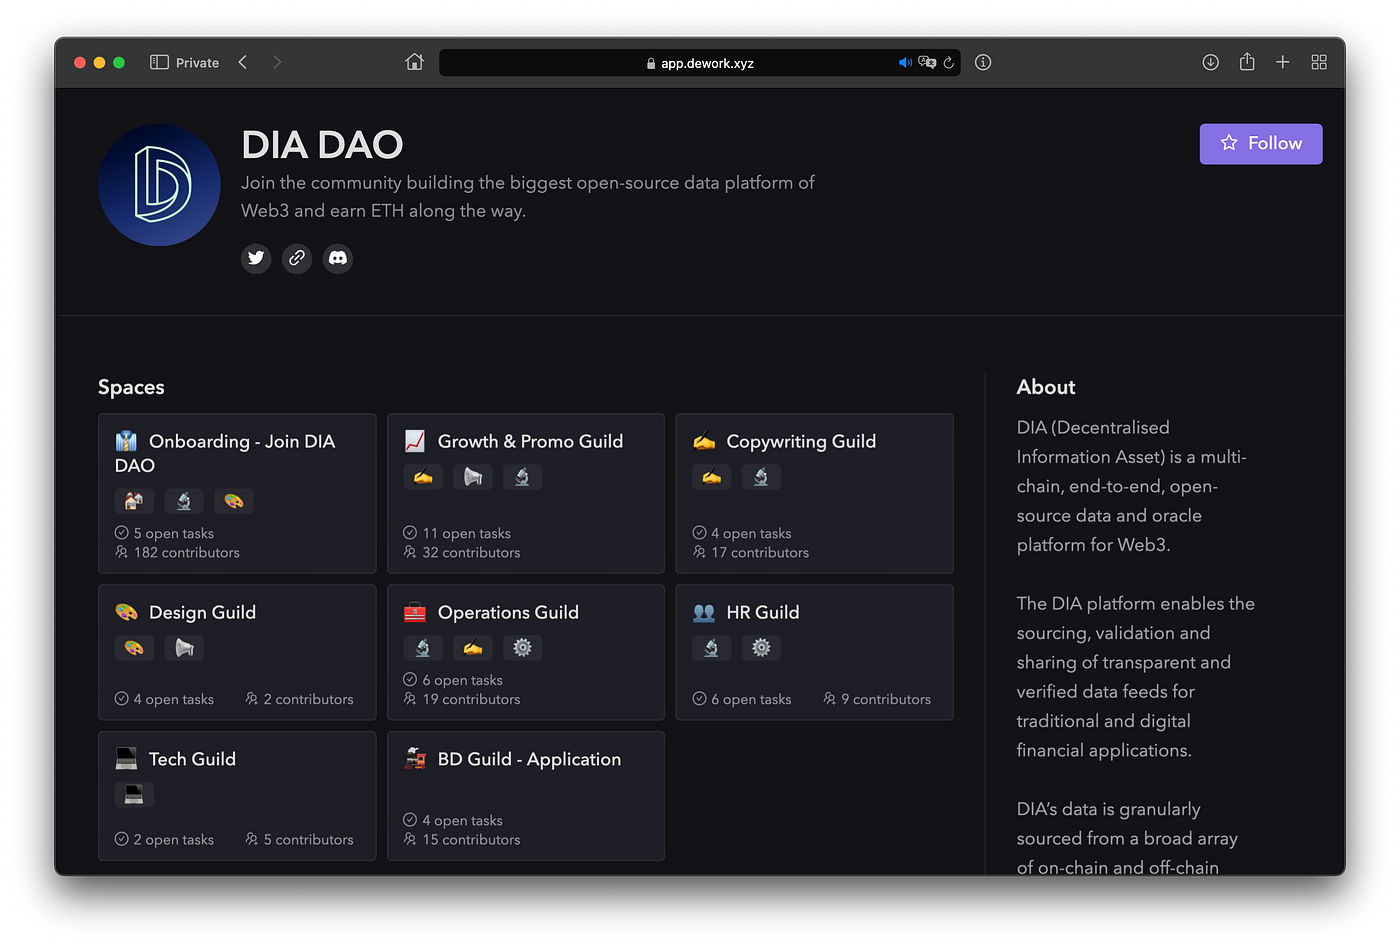Go forward with Safari's forward arrow
The height and width of the screenshot is (948, 1400).
coord(277,63)
